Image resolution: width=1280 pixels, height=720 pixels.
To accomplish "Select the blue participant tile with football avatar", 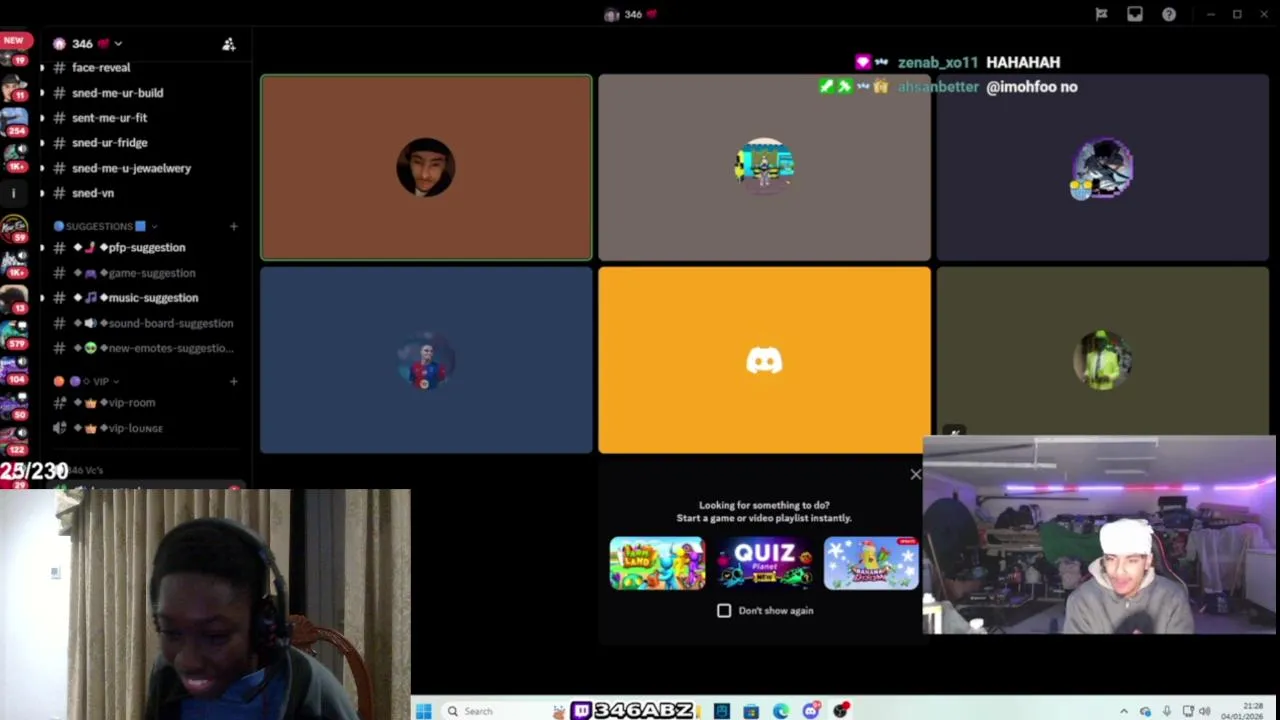I will coord(426,360).
